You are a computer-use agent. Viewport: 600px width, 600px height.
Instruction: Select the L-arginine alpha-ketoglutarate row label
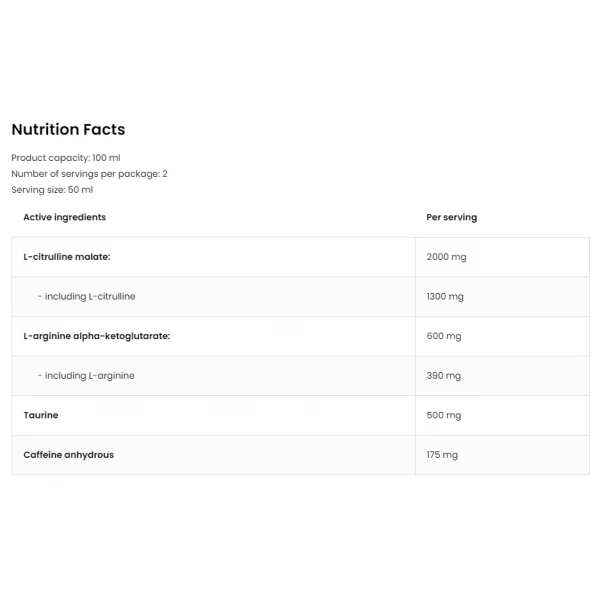(97, 336)
